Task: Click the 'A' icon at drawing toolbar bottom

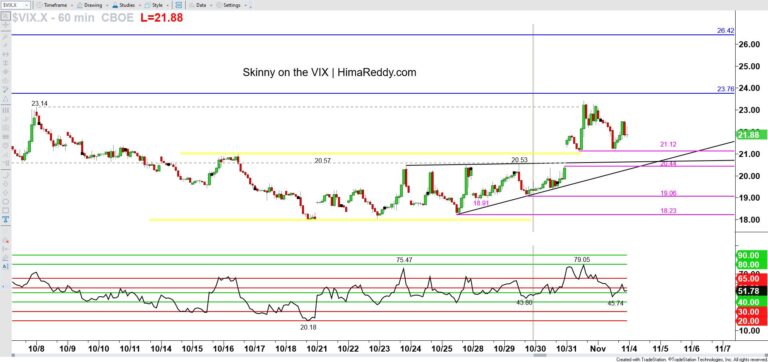Action: click(x=5, y=266)
